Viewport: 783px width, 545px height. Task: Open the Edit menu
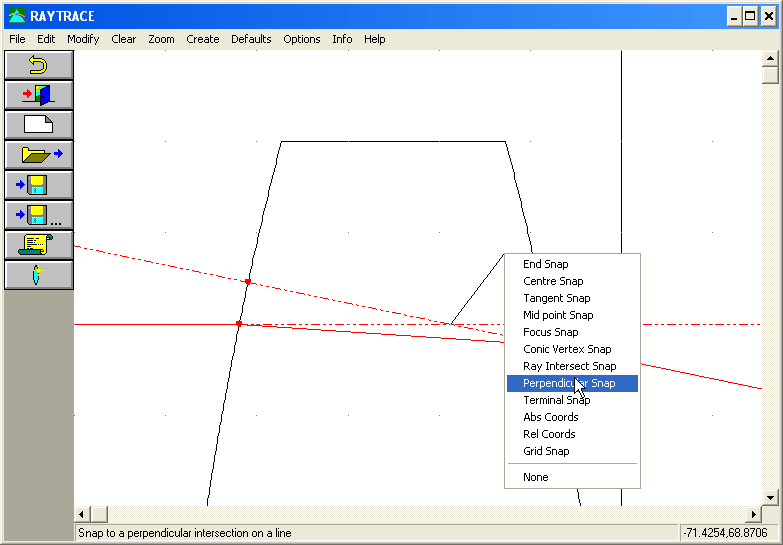(46, 39)
